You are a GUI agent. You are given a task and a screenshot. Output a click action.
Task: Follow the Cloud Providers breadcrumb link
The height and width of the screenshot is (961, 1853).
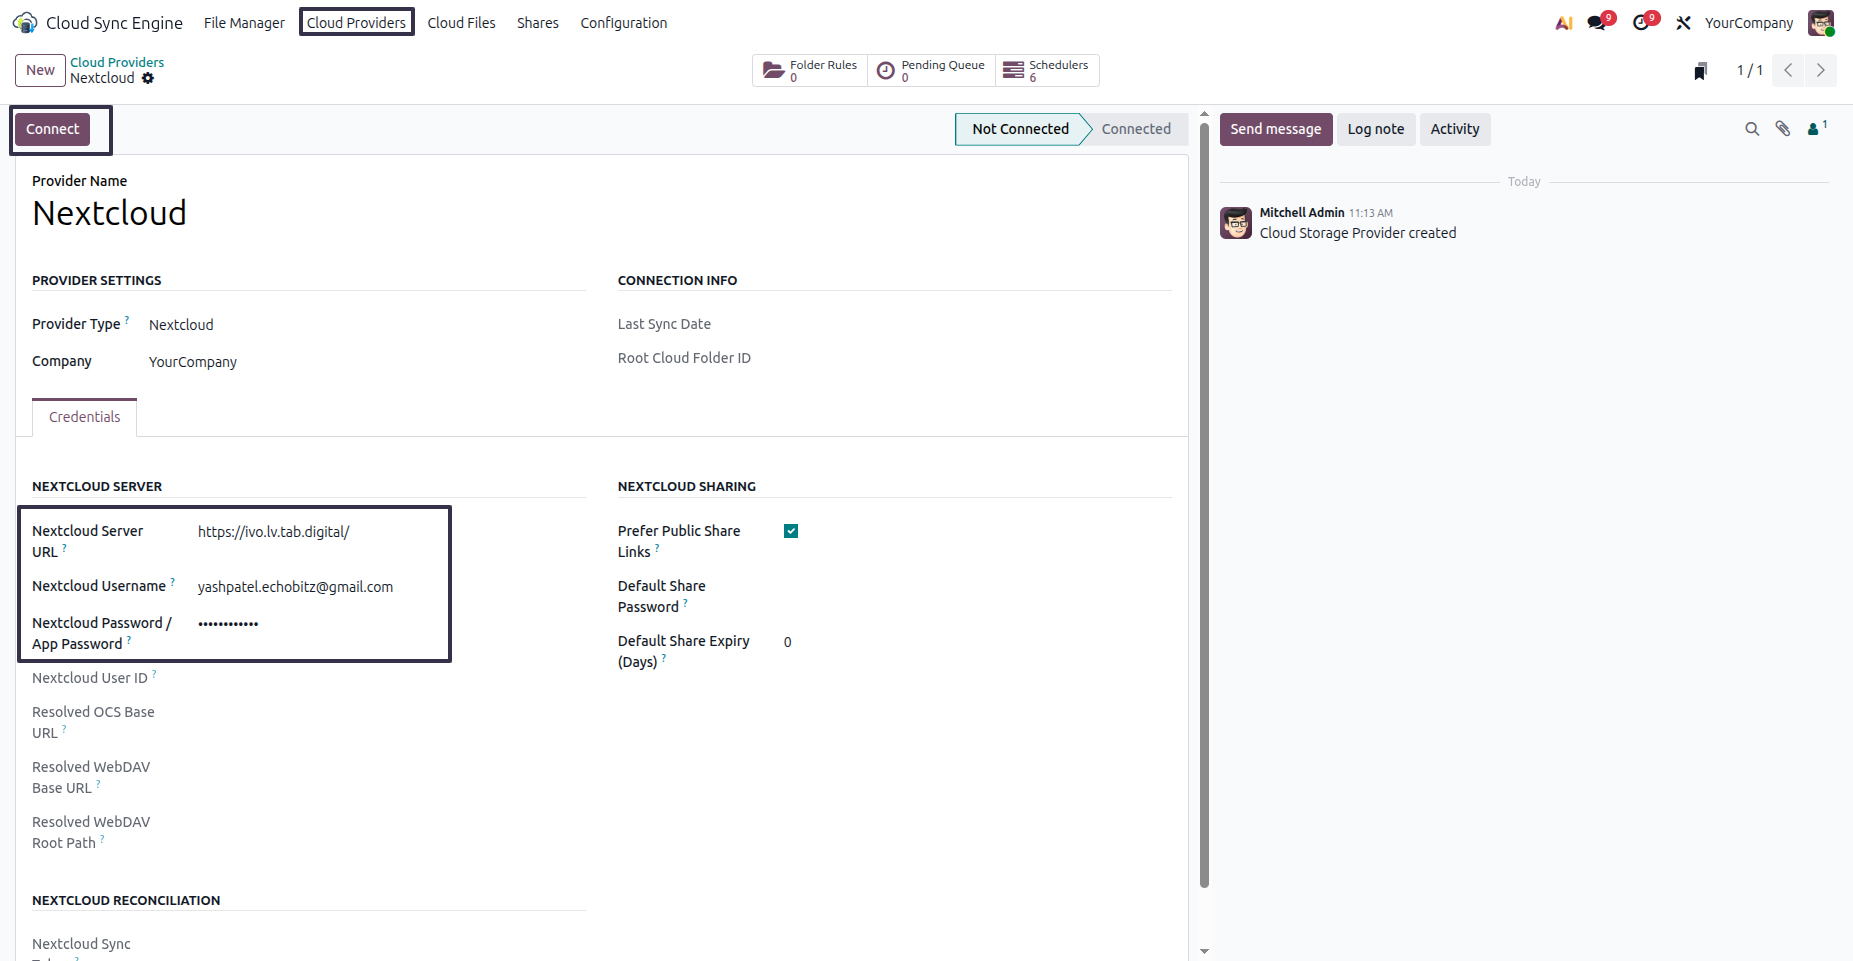click(x=117, y=62)
